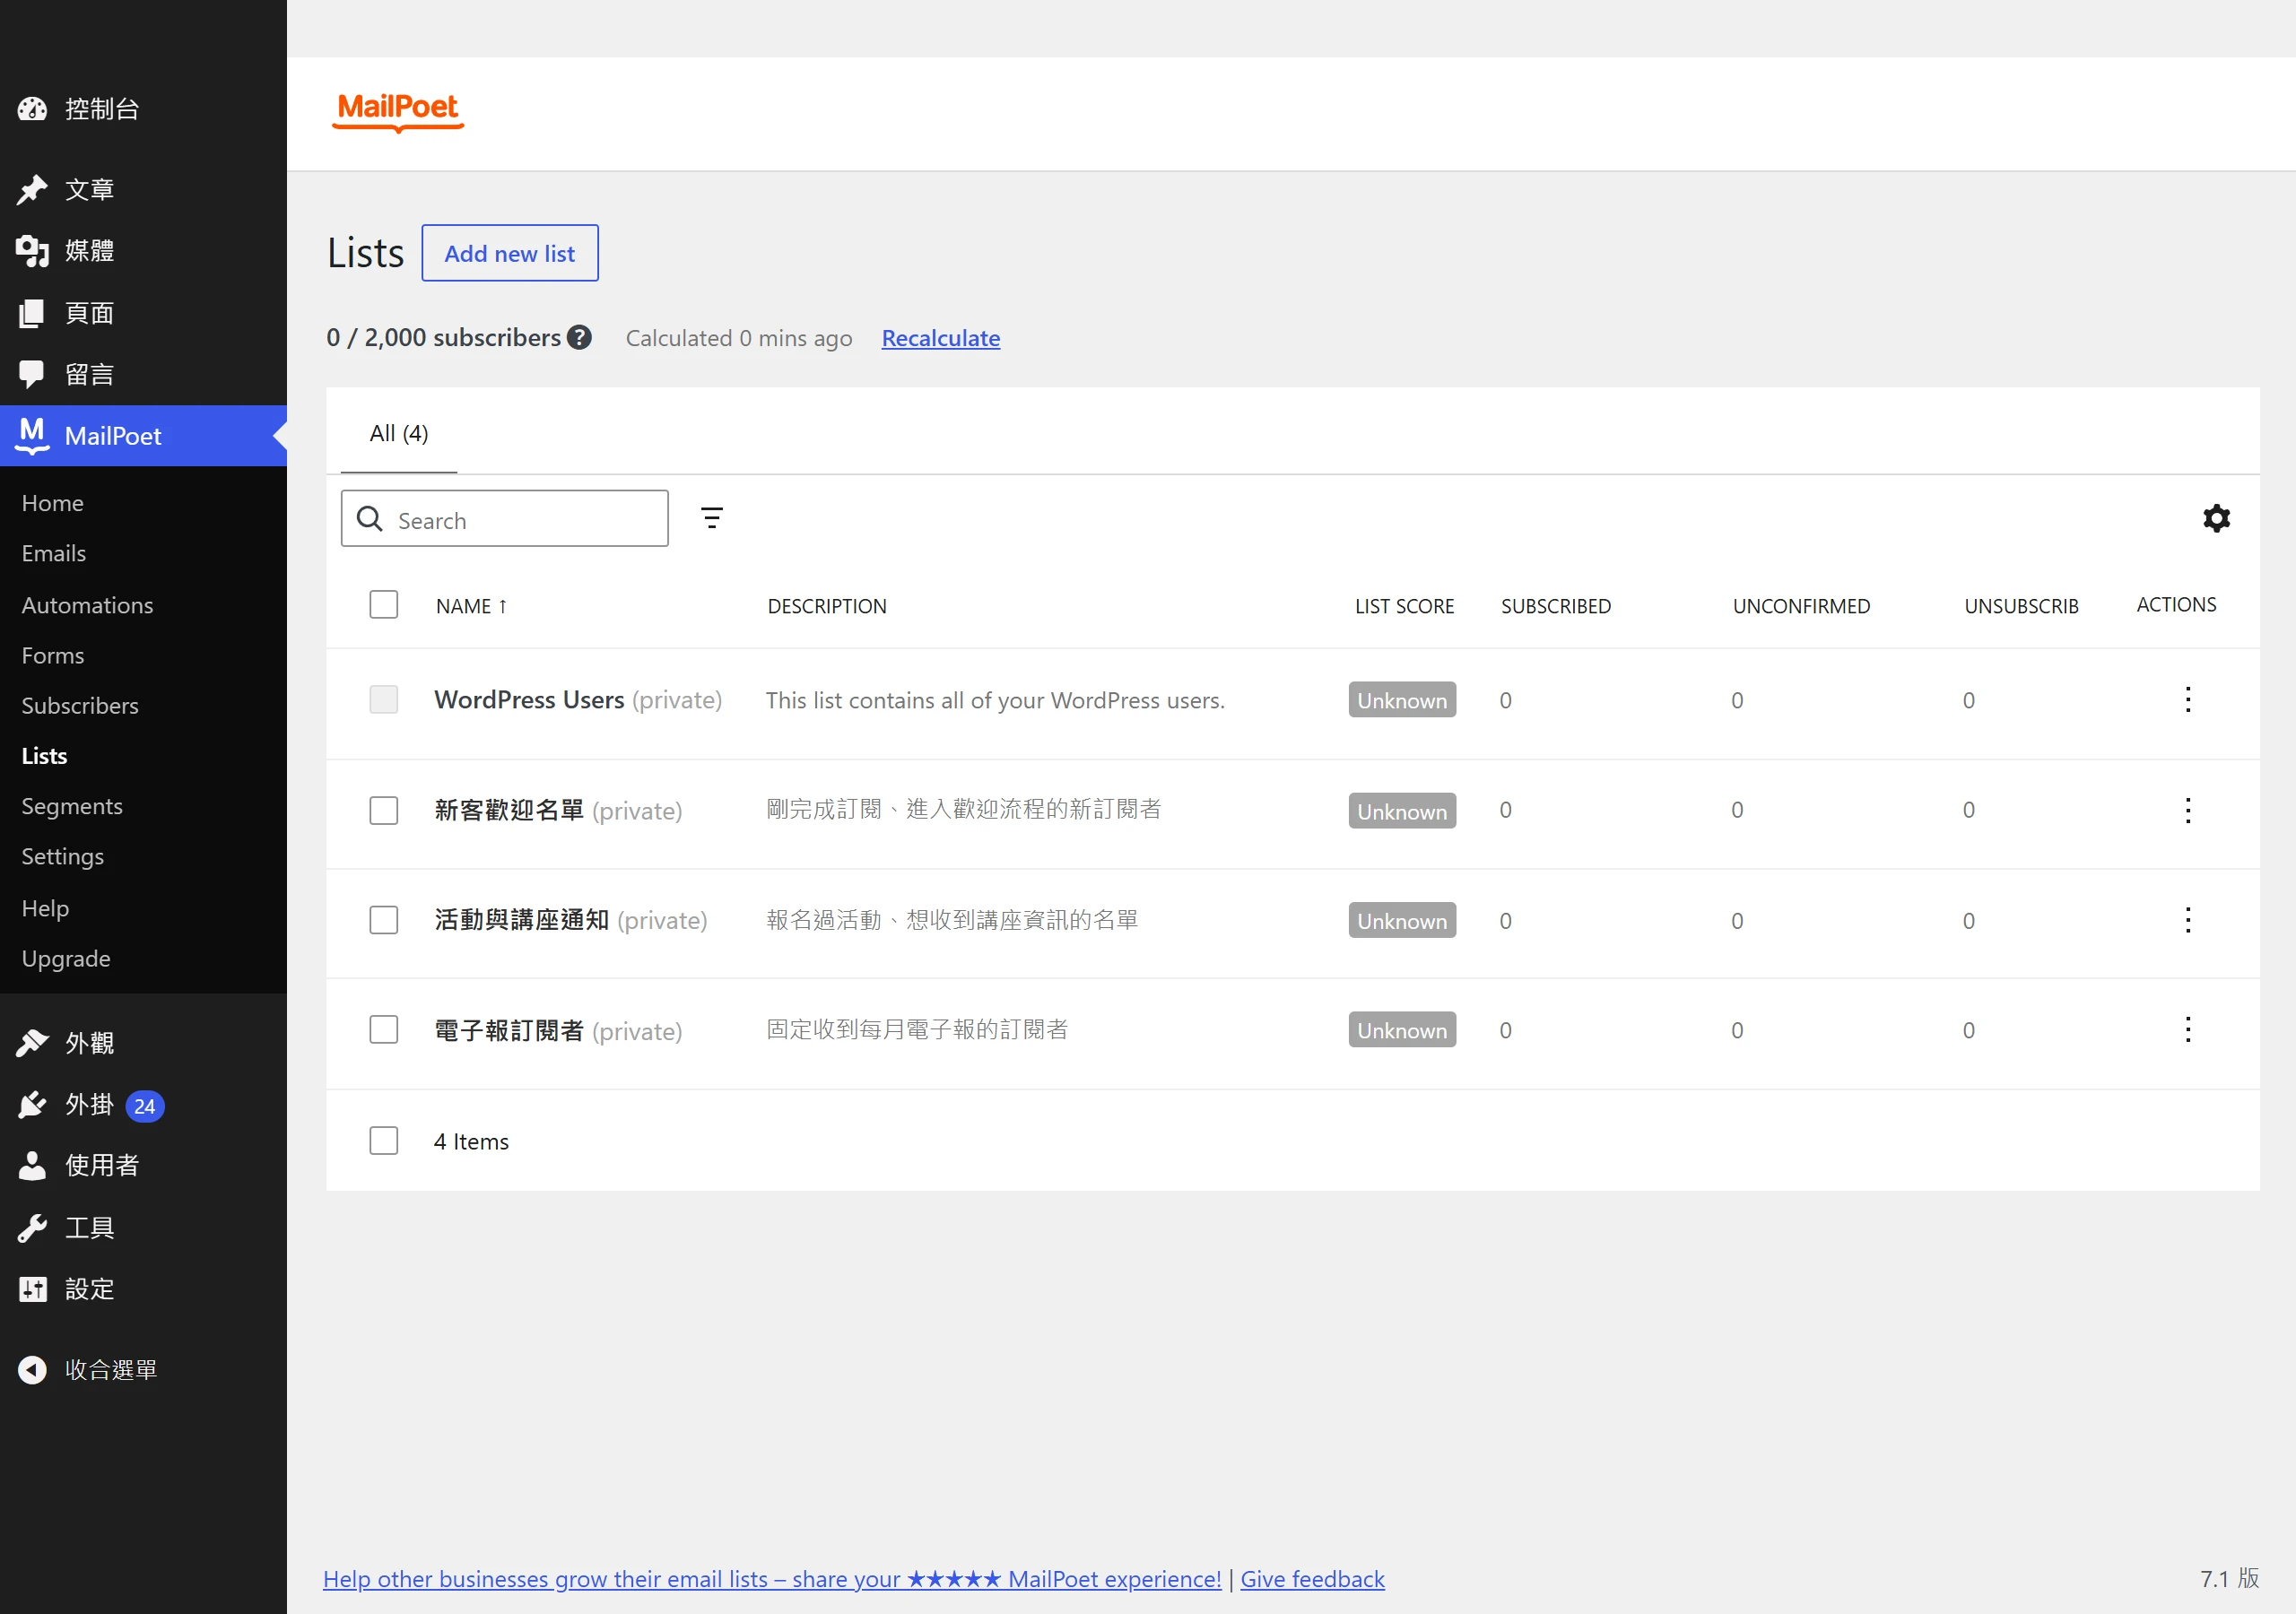Check the 新客歡迎名單 row checkbox
The height and width of the screenshot is (1614, 2296).
(384, 810)
